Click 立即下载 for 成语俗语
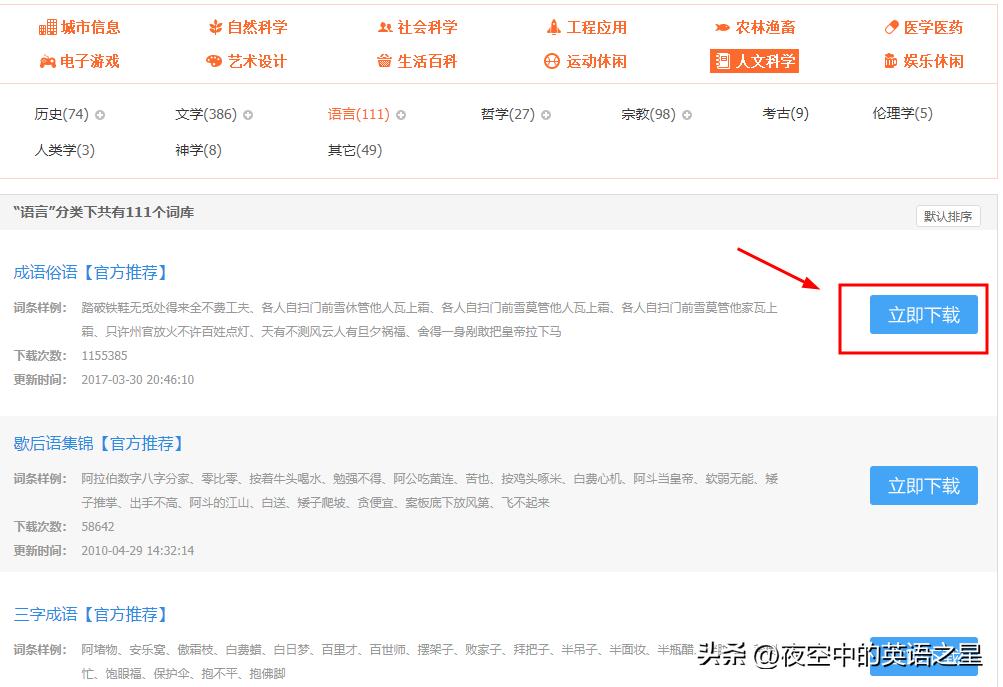The height and width of the screenshot is (687, 1003). pos(922,314)
